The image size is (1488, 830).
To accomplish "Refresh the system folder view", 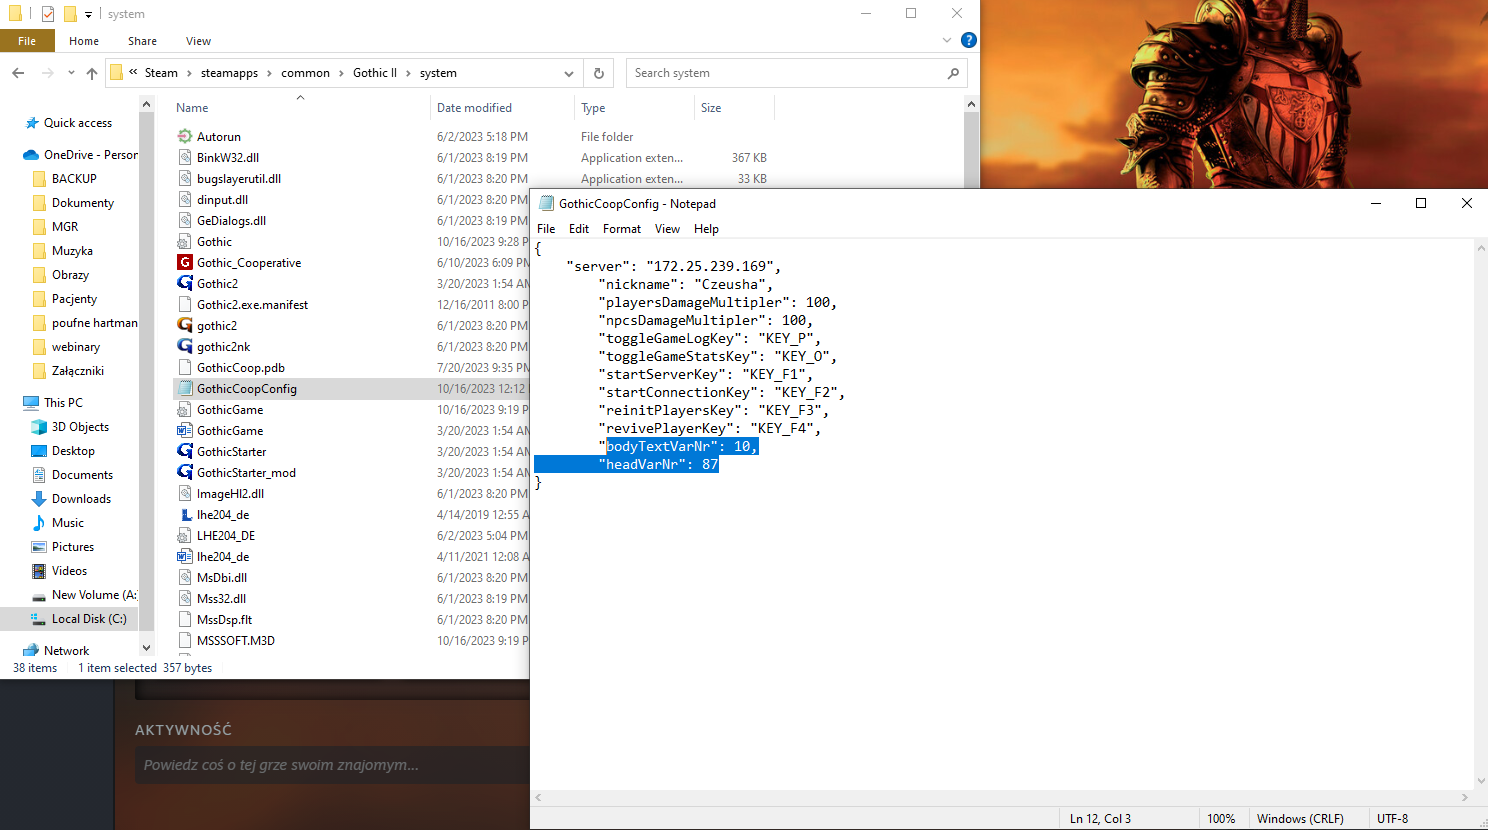I will click(x=599, y=73).
